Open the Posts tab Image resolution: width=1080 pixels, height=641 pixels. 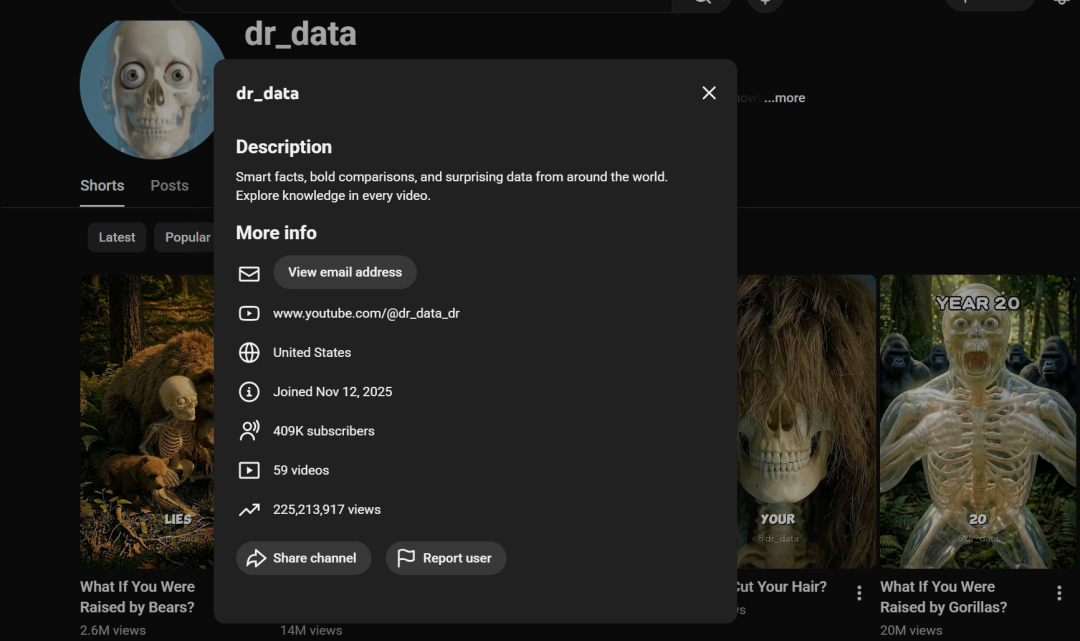tap(169, 185)
